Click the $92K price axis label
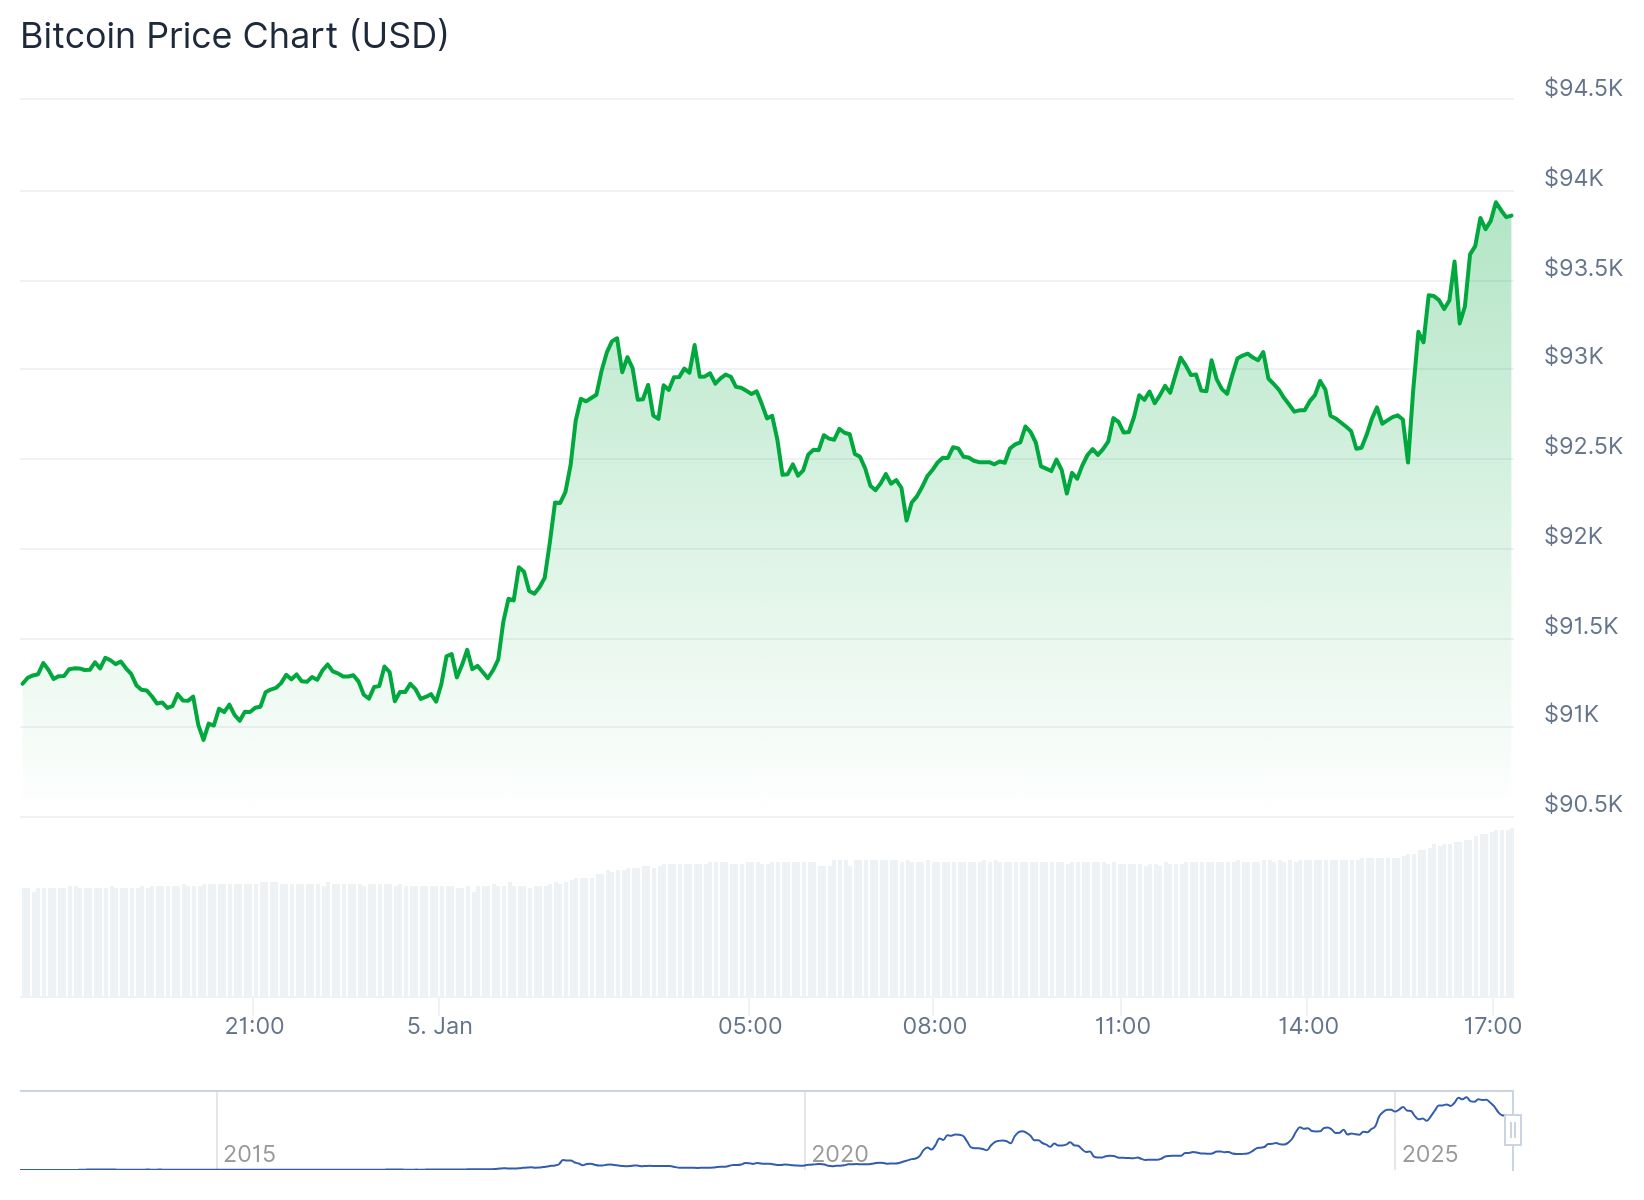Screen dimensions: 1644x1200 1574,536
